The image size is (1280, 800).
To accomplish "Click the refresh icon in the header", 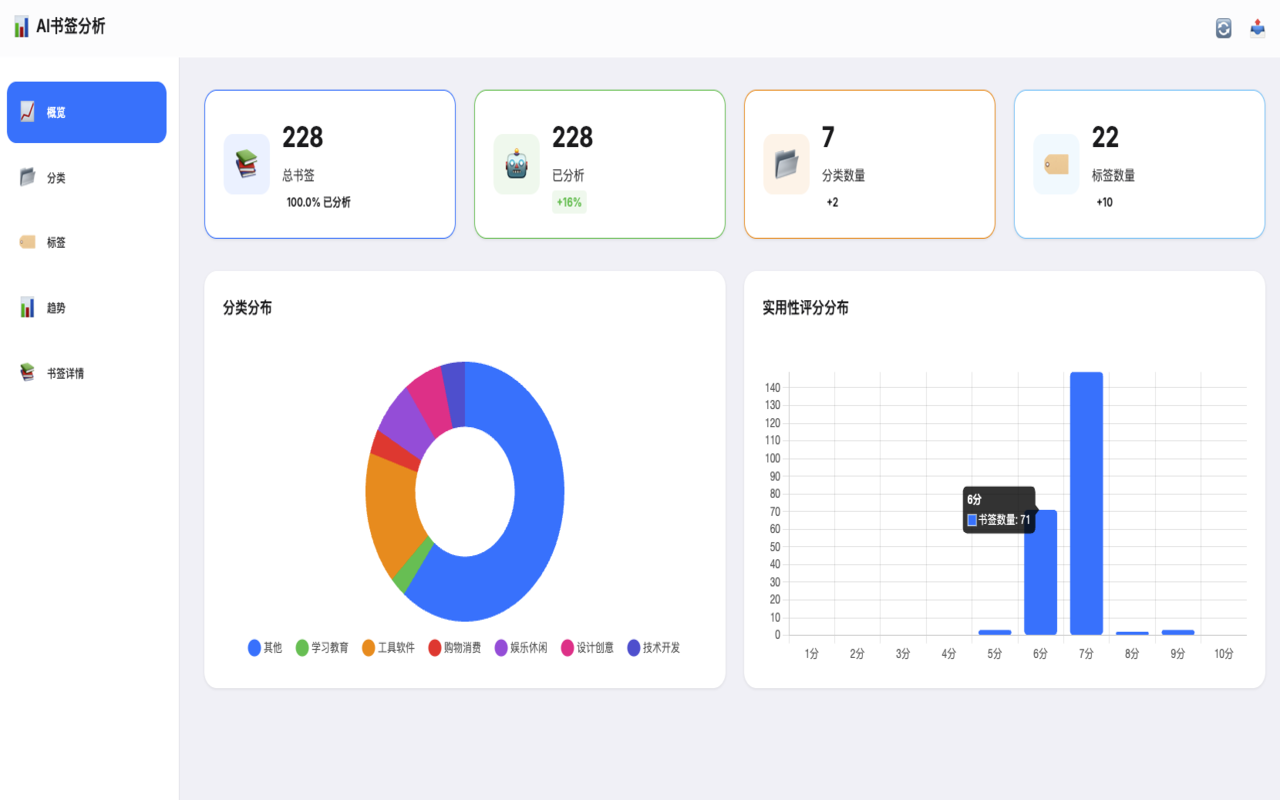I will pyautogui.click(x=1223, y=28).
